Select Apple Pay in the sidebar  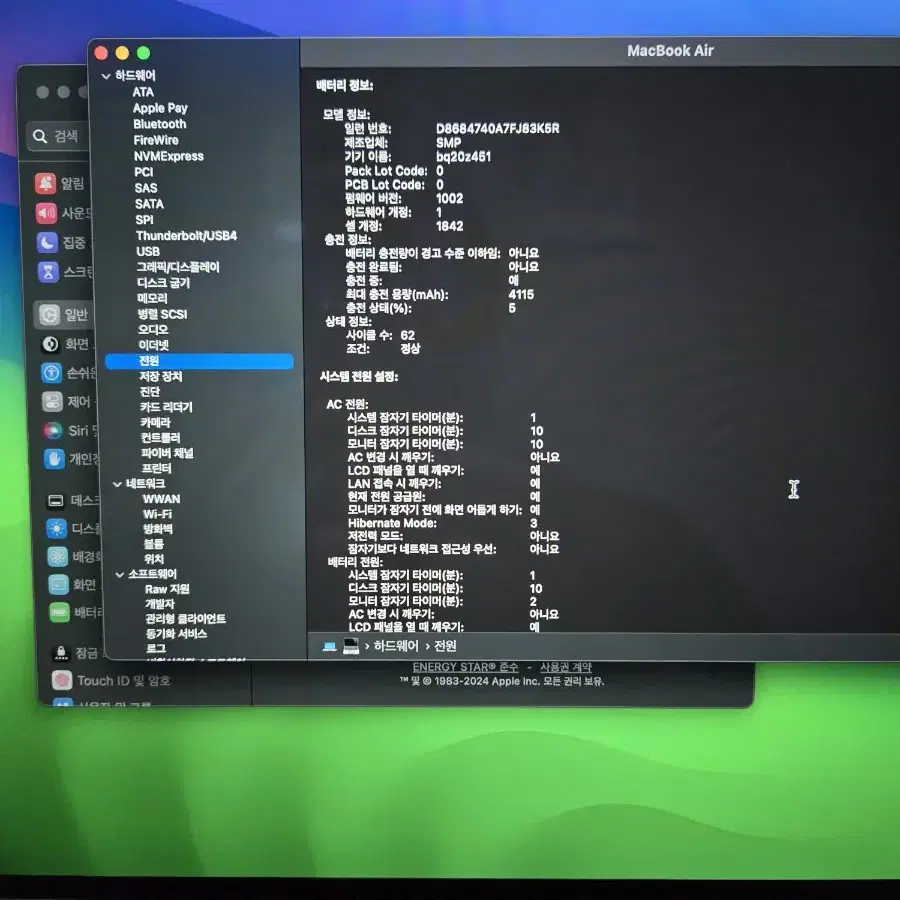[160, 108]
